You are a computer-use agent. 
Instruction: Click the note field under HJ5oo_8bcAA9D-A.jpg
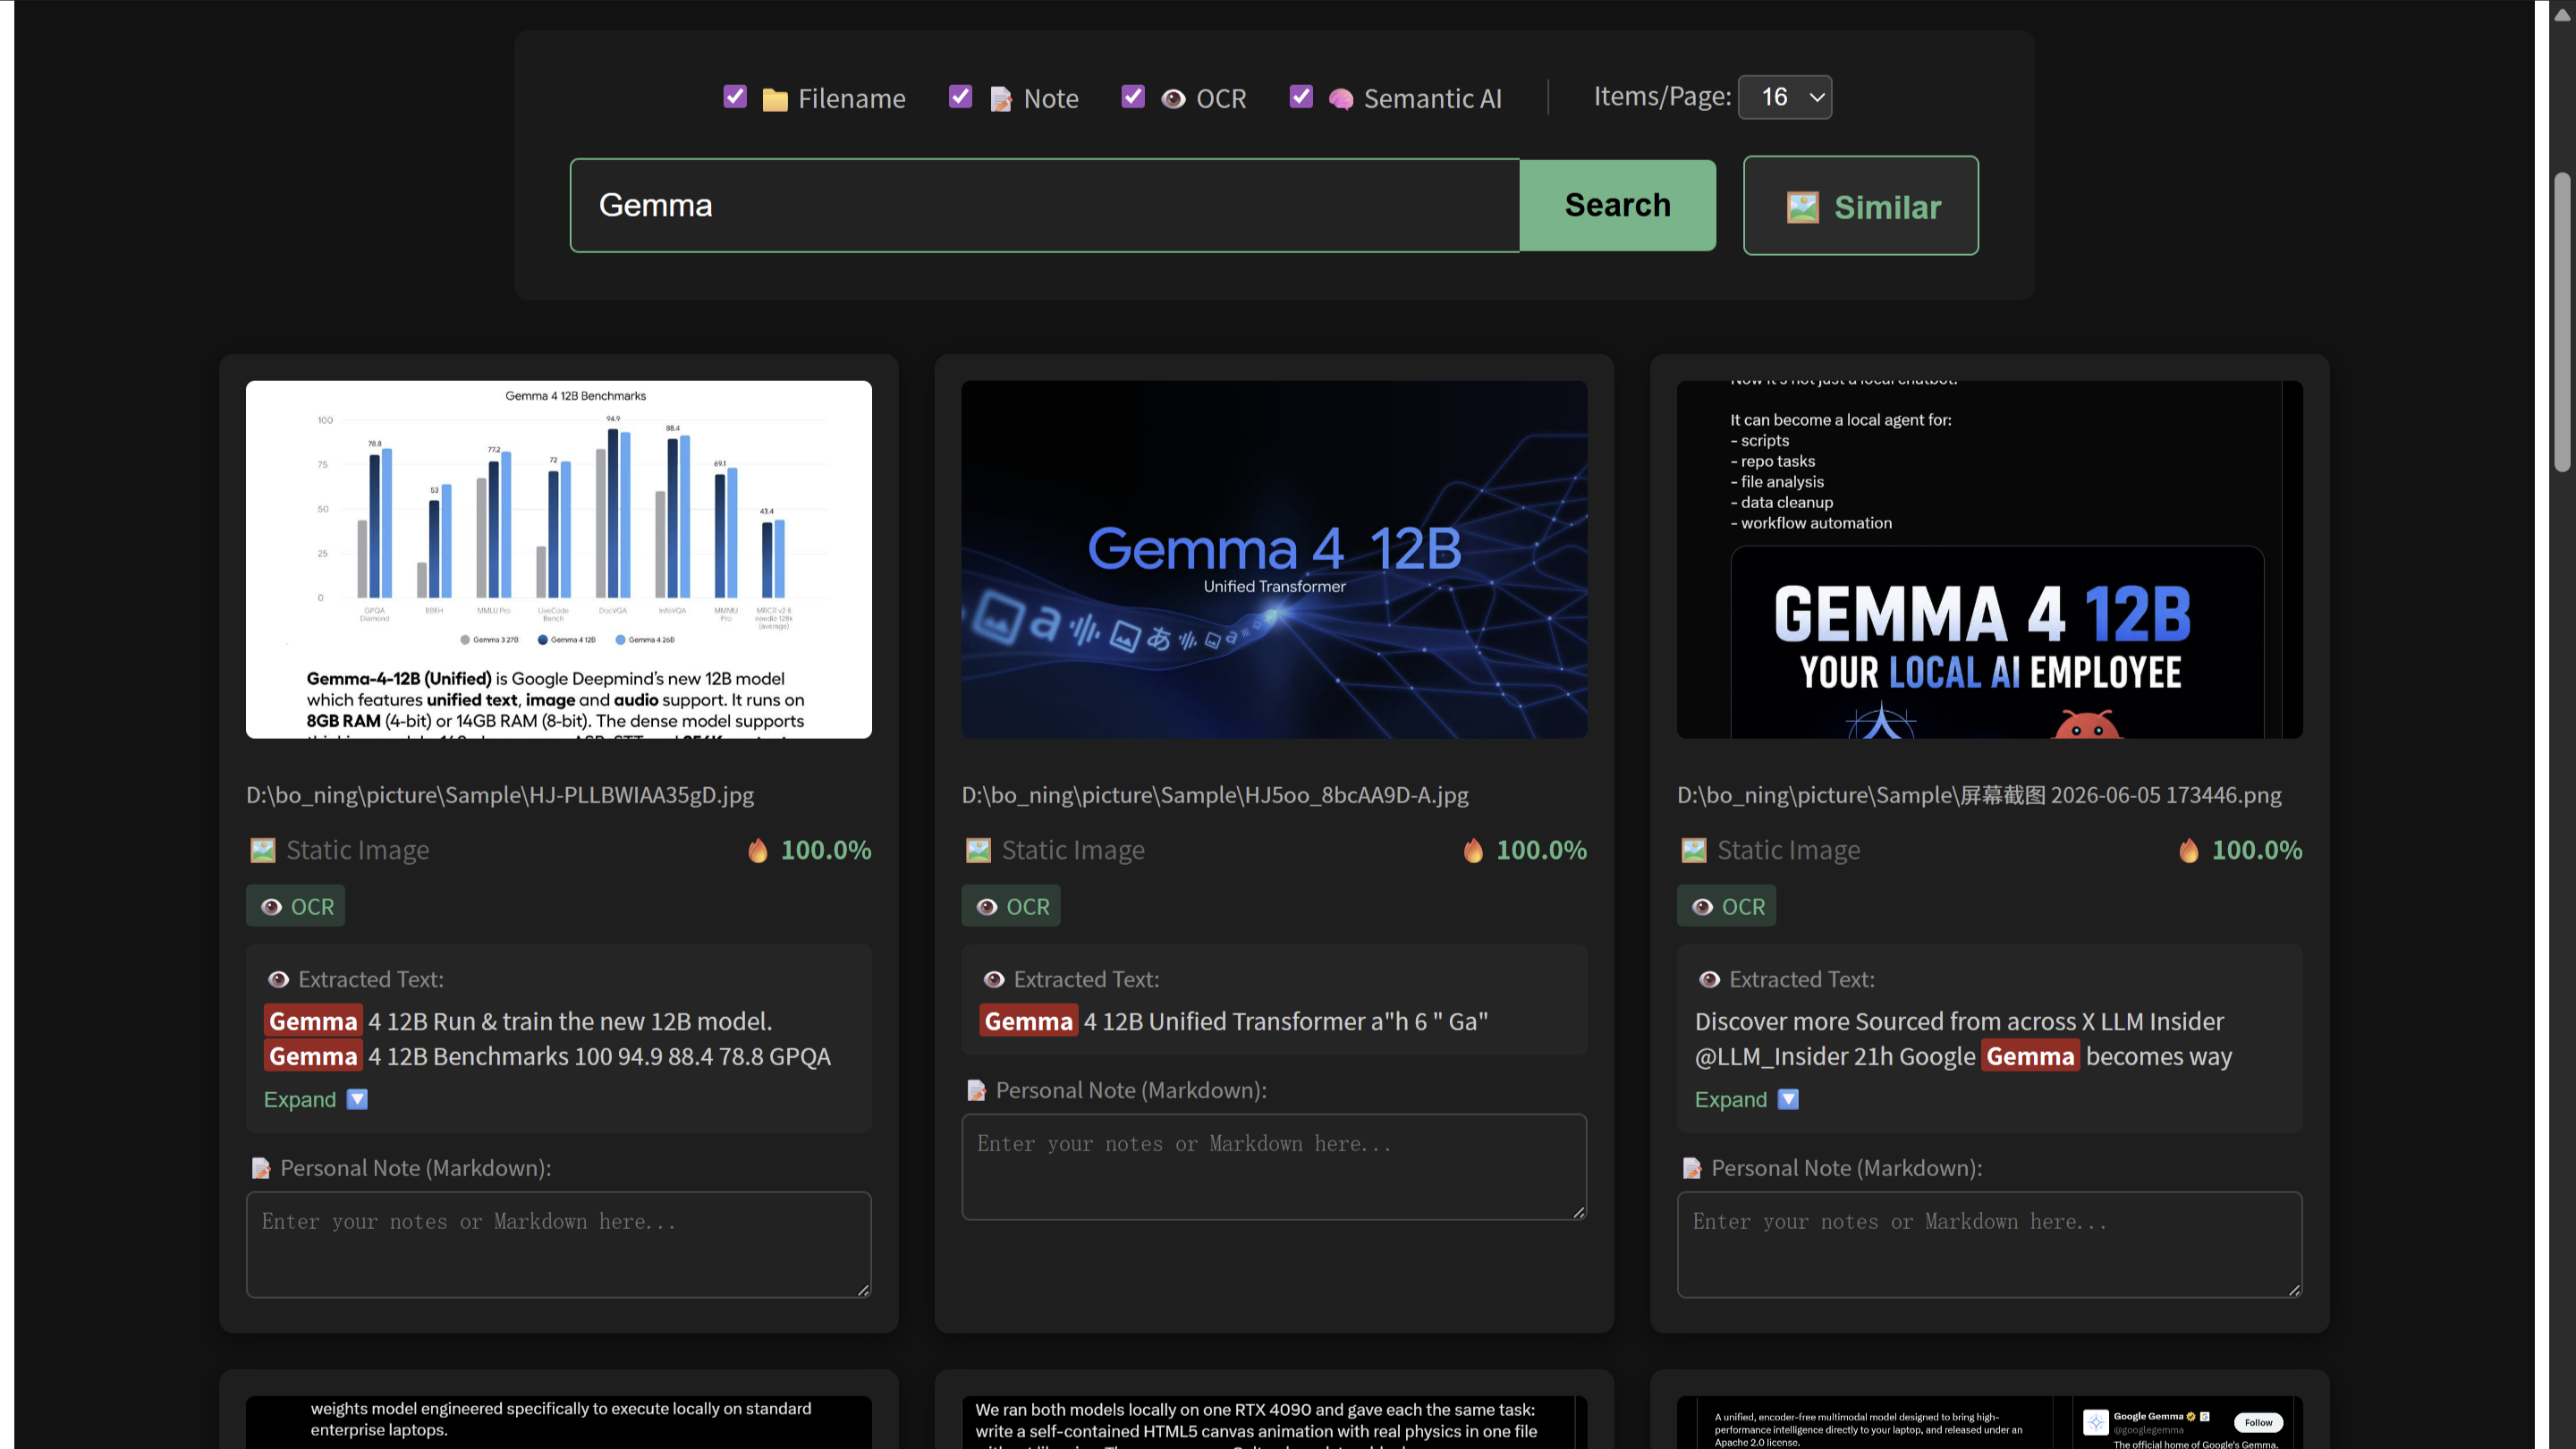1274,1167
